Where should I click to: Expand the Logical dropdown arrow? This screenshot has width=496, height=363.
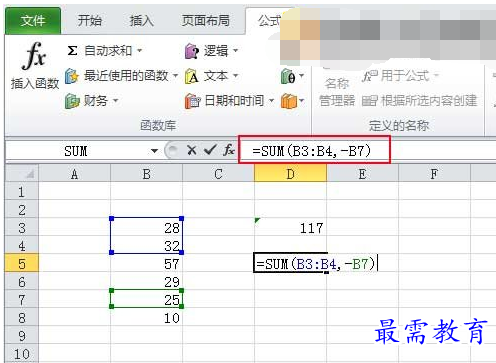pyautogui.click(x=235, y=51)
